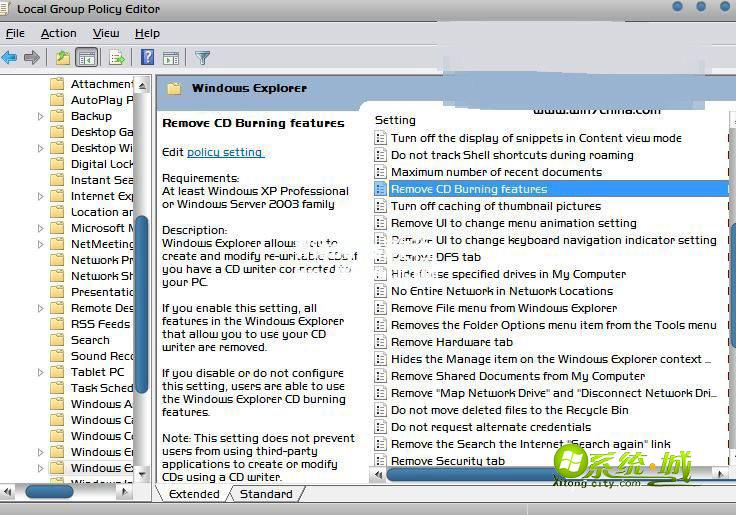736x515 pixels.
Task: Click the Back arrow in the toolbar
Action: pos(10,58)
